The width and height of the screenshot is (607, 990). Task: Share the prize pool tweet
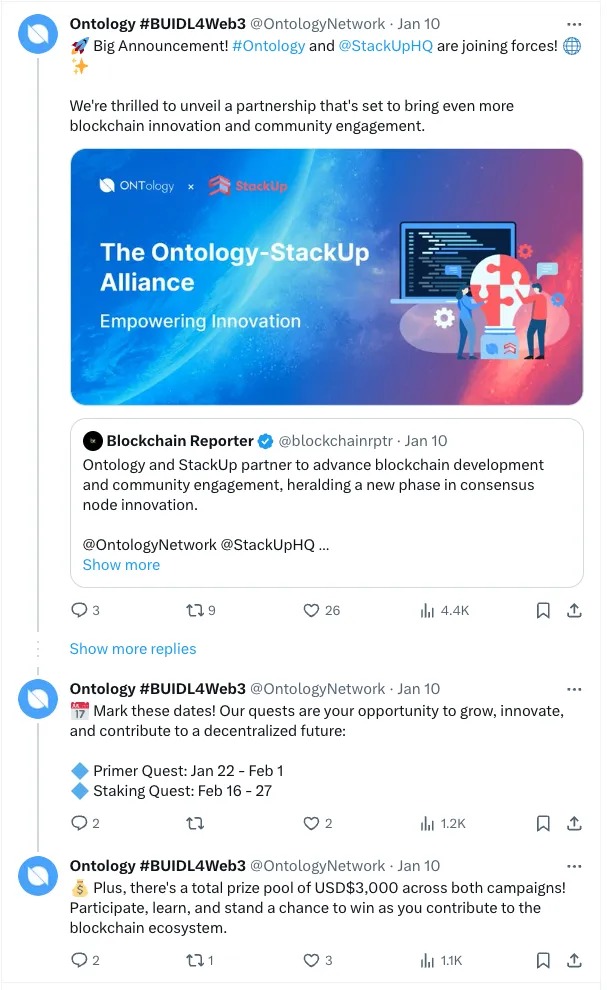574,960
